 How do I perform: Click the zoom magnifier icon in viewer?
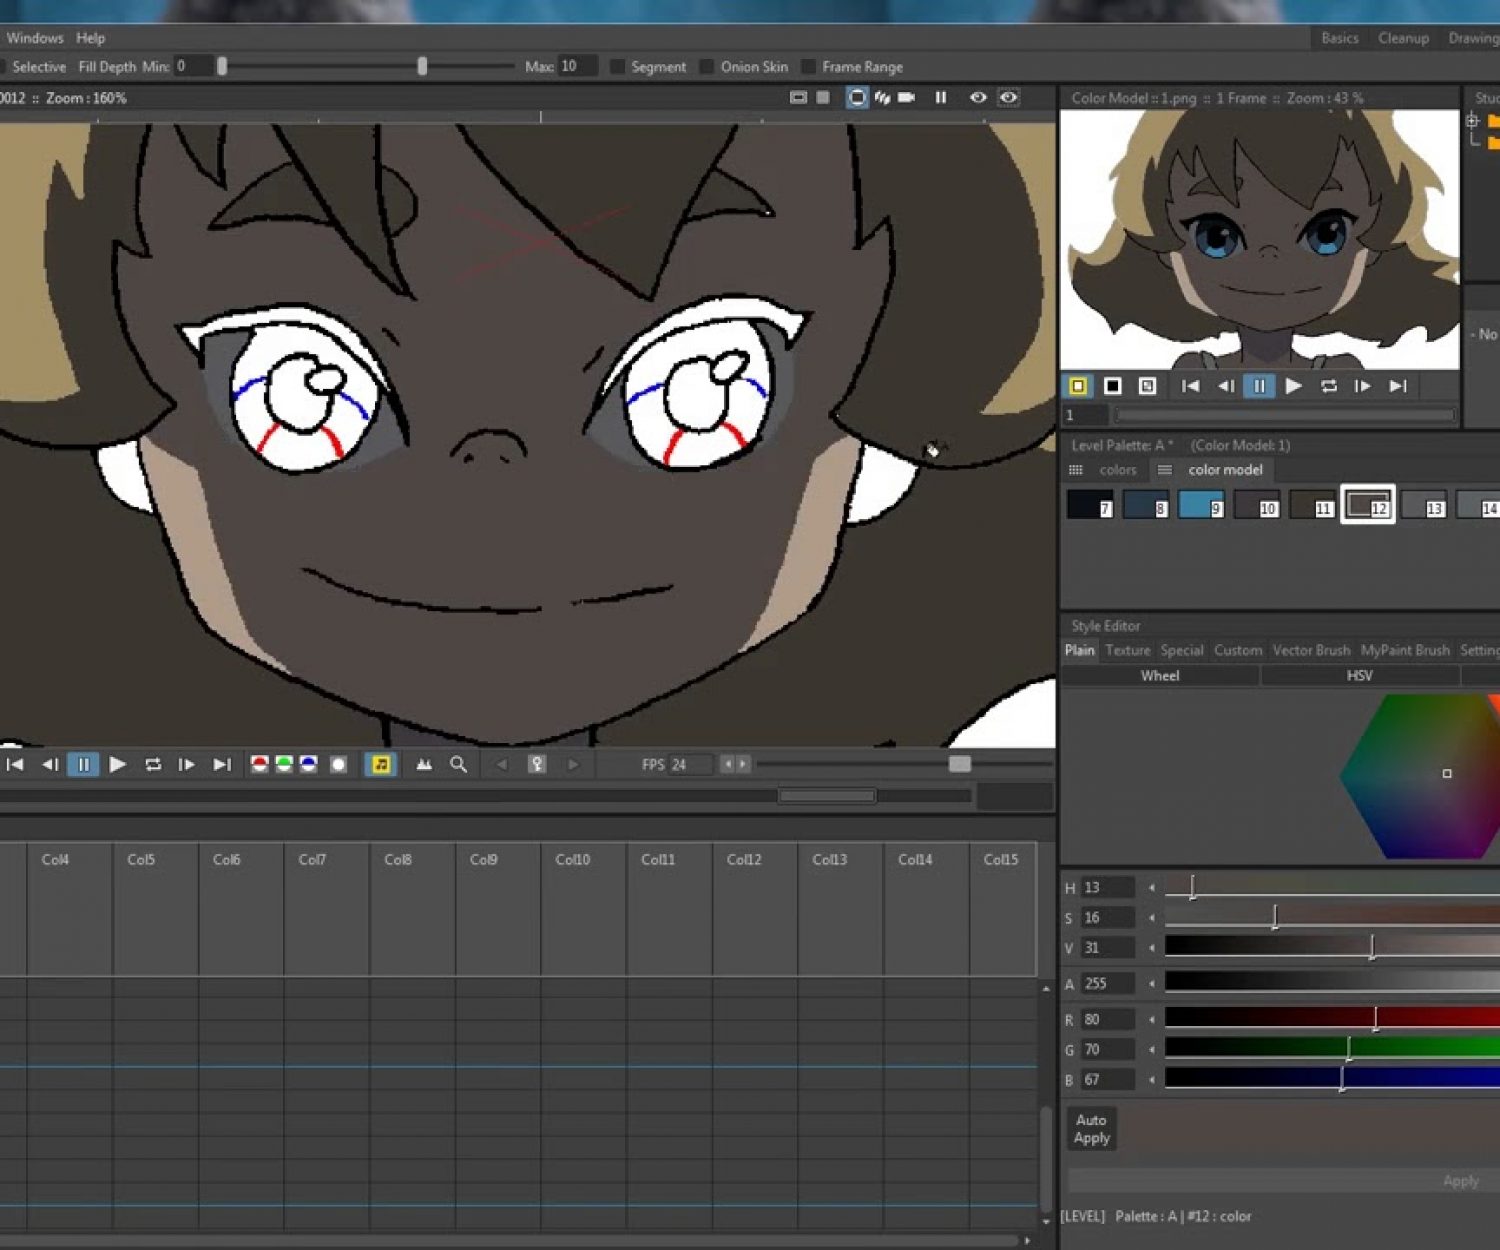458,765
